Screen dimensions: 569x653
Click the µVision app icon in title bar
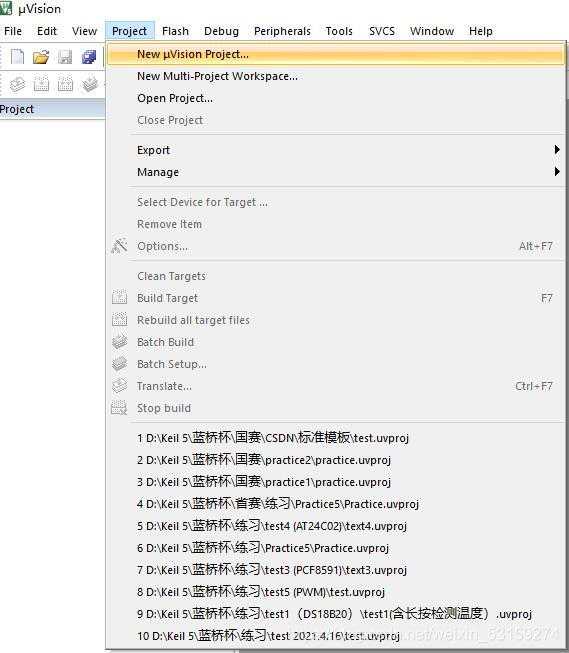[6, 8]
